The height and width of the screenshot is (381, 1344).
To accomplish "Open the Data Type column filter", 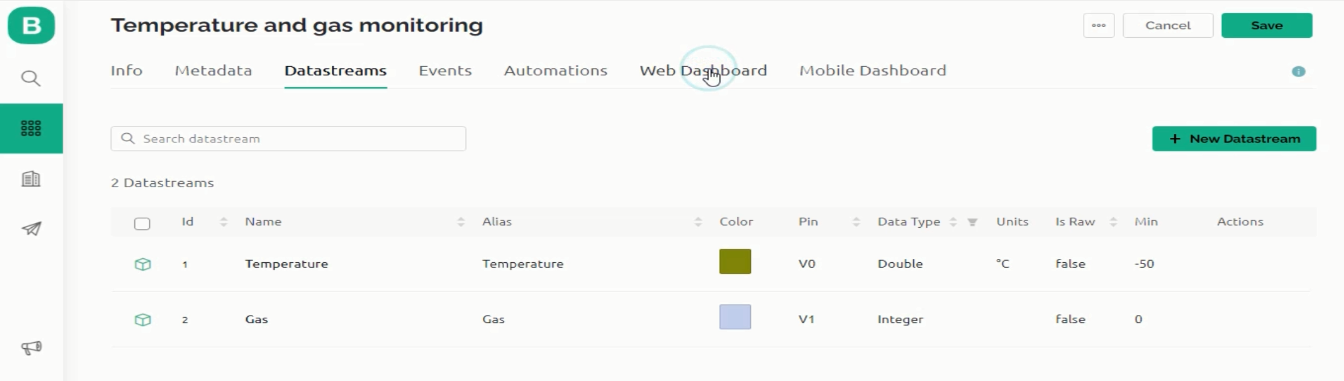I will [x=972, y=222].
